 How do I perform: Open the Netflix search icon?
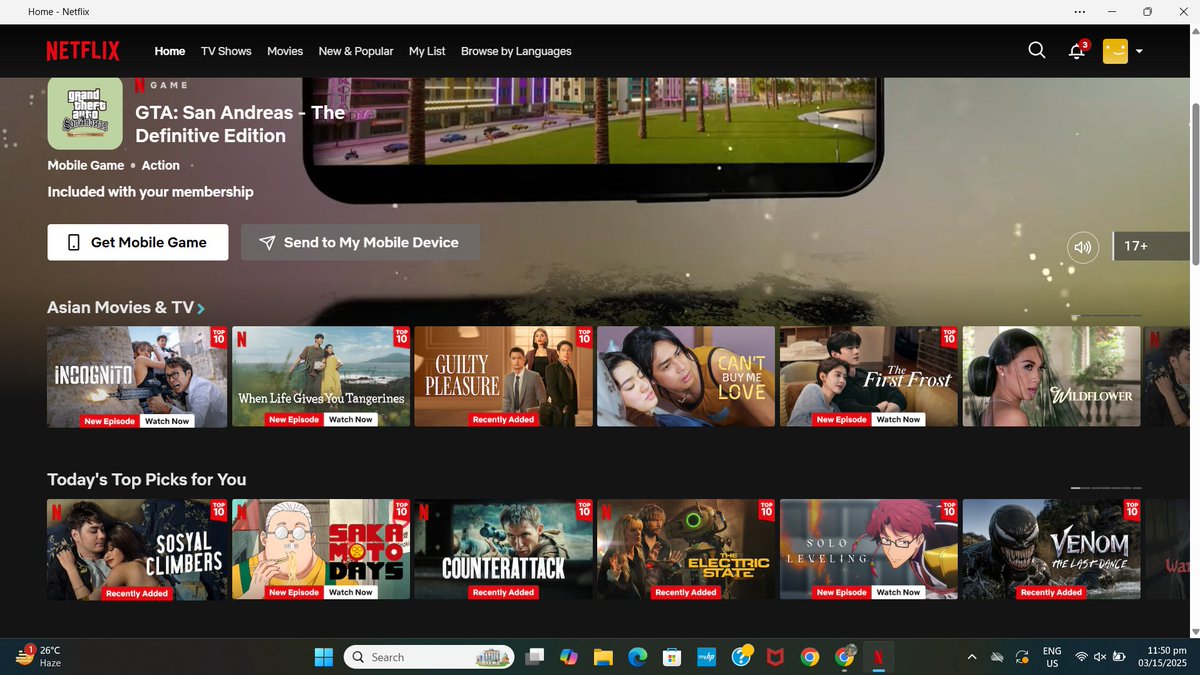(1037, 50)
